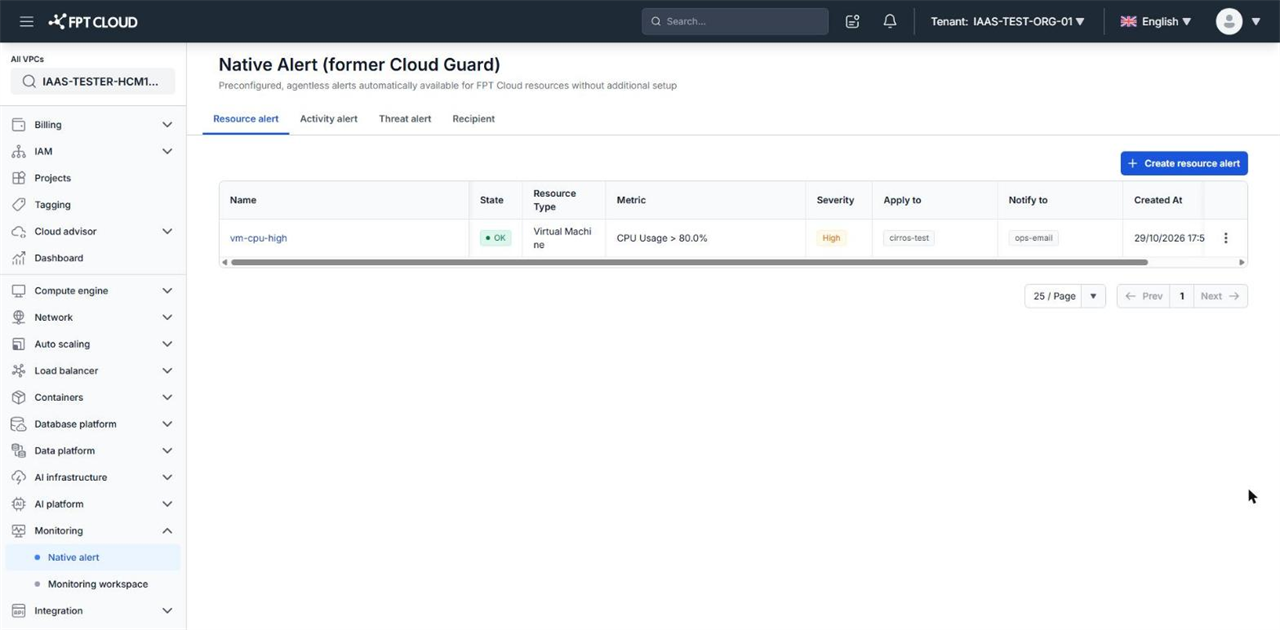Click the Tagging tag icon
The height and width of the screenshot is (630, 1280).
point(18,204)
